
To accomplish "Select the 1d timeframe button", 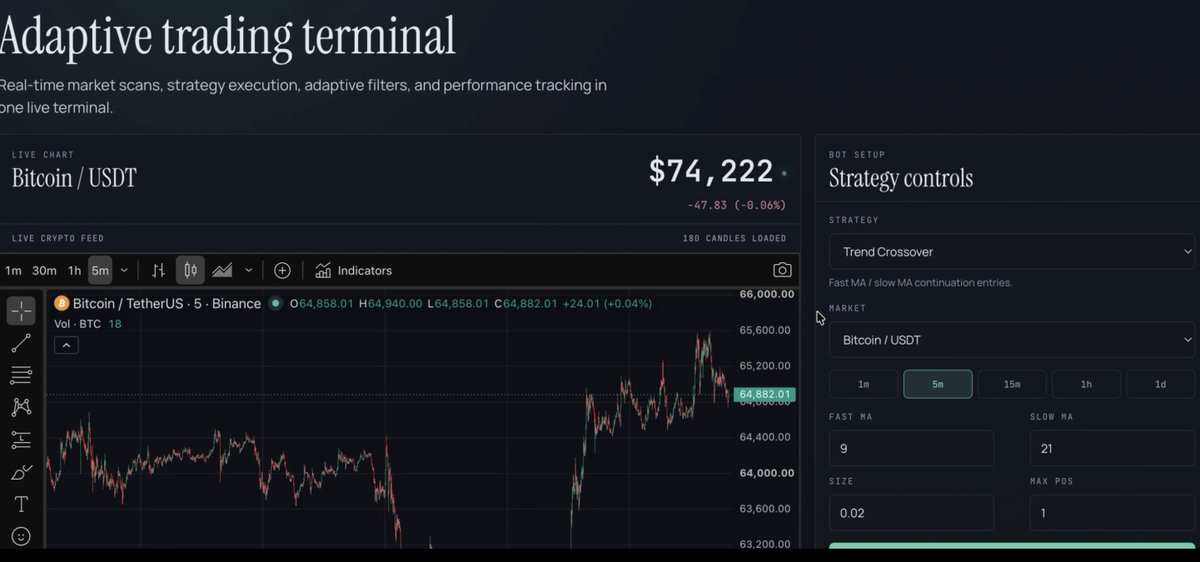I will click(1160, 384).
